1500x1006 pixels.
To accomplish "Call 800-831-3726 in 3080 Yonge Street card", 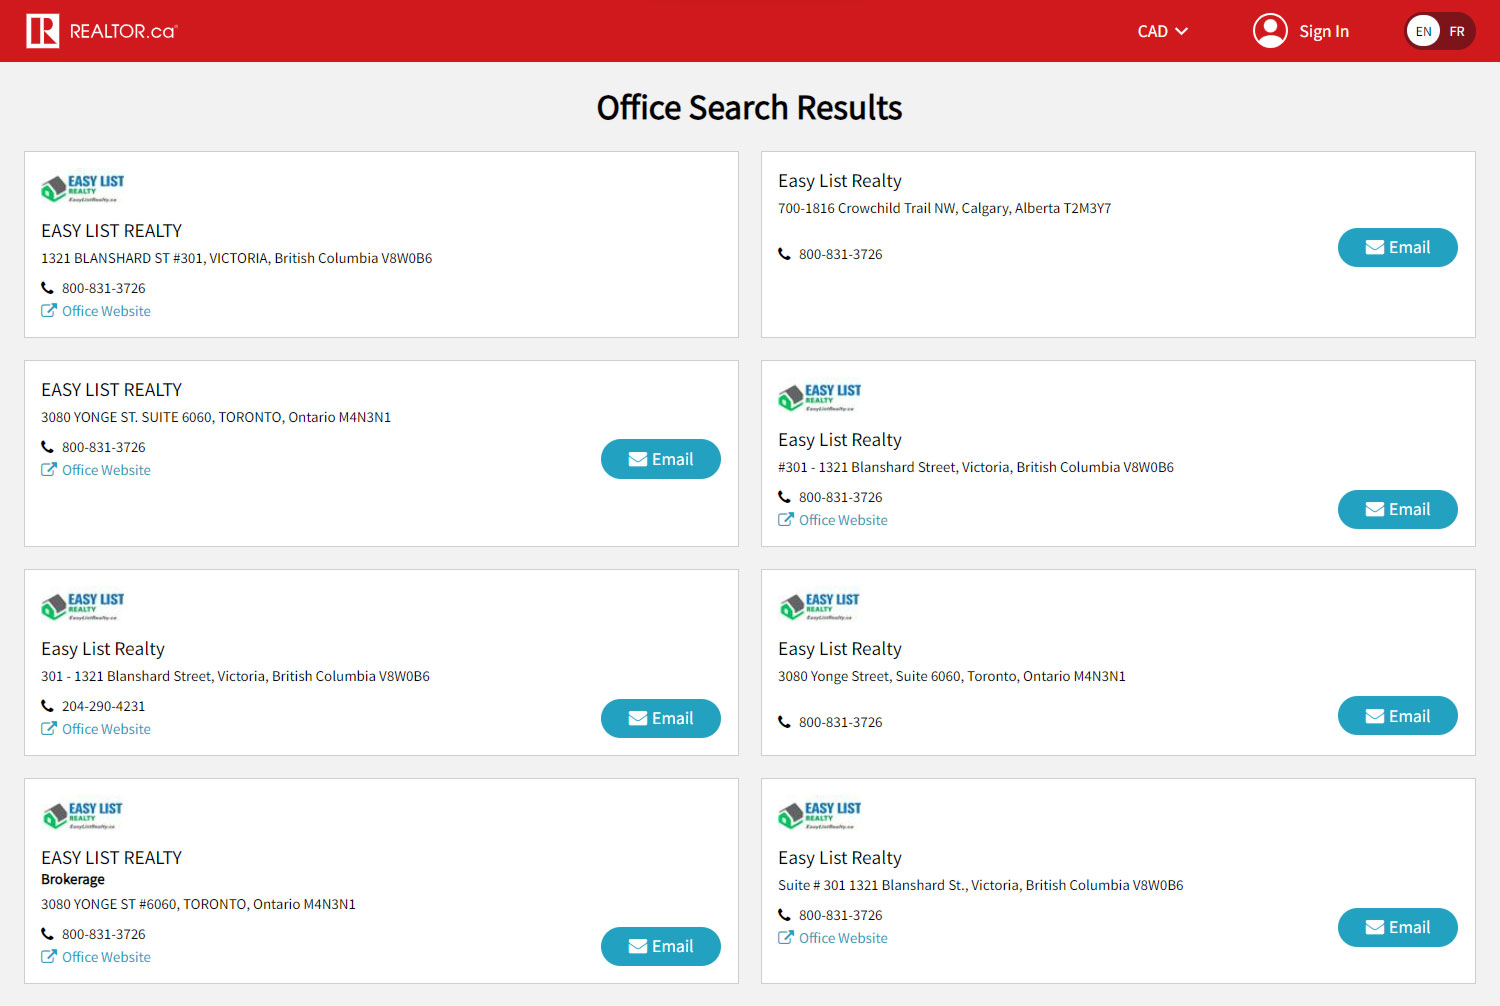I will [840, 722].
